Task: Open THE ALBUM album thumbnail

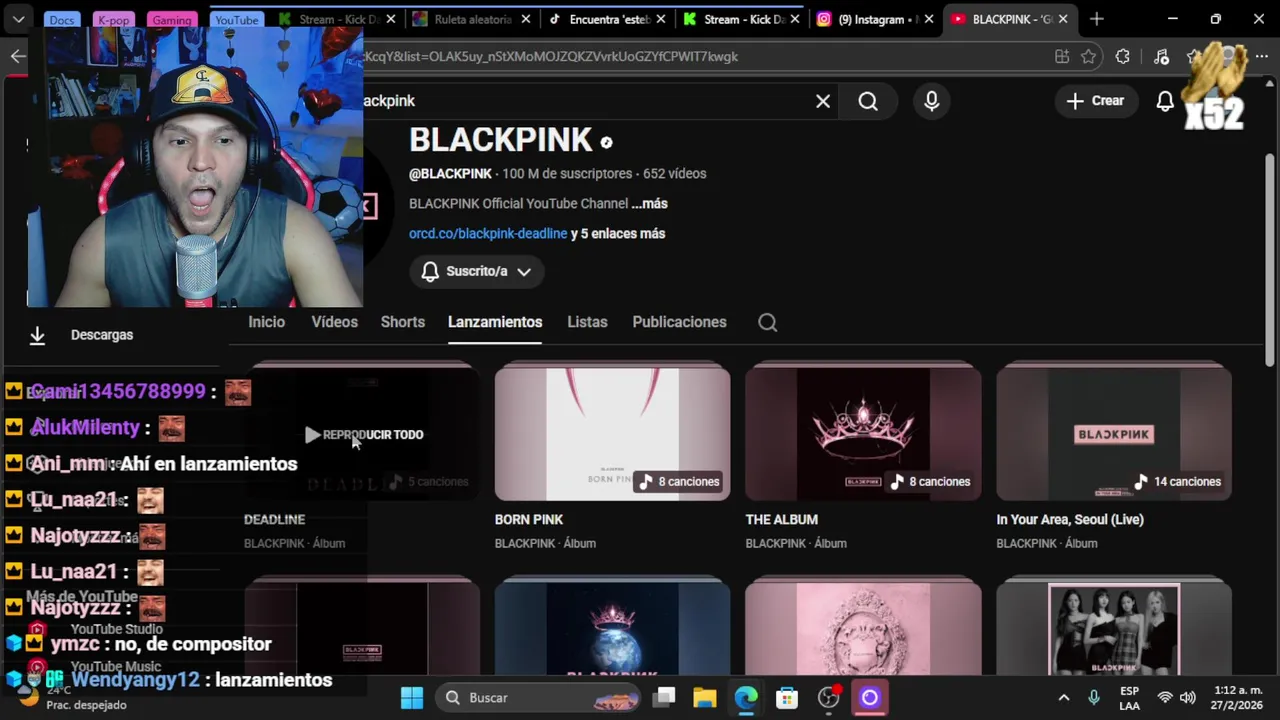Action: (863, 433)
